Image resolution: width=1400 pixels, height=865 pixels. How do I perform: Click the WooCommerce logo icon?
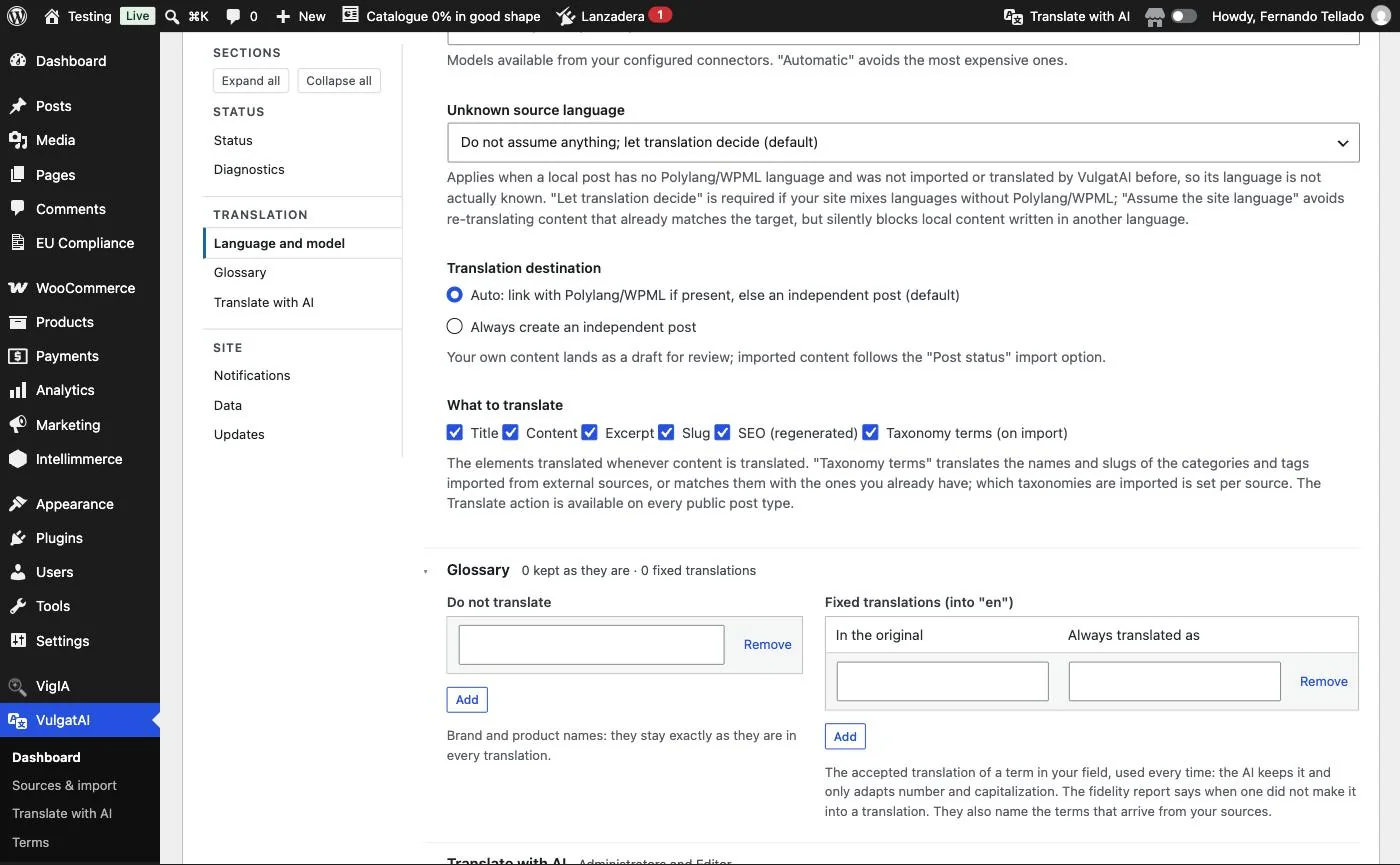click(18, 288)
